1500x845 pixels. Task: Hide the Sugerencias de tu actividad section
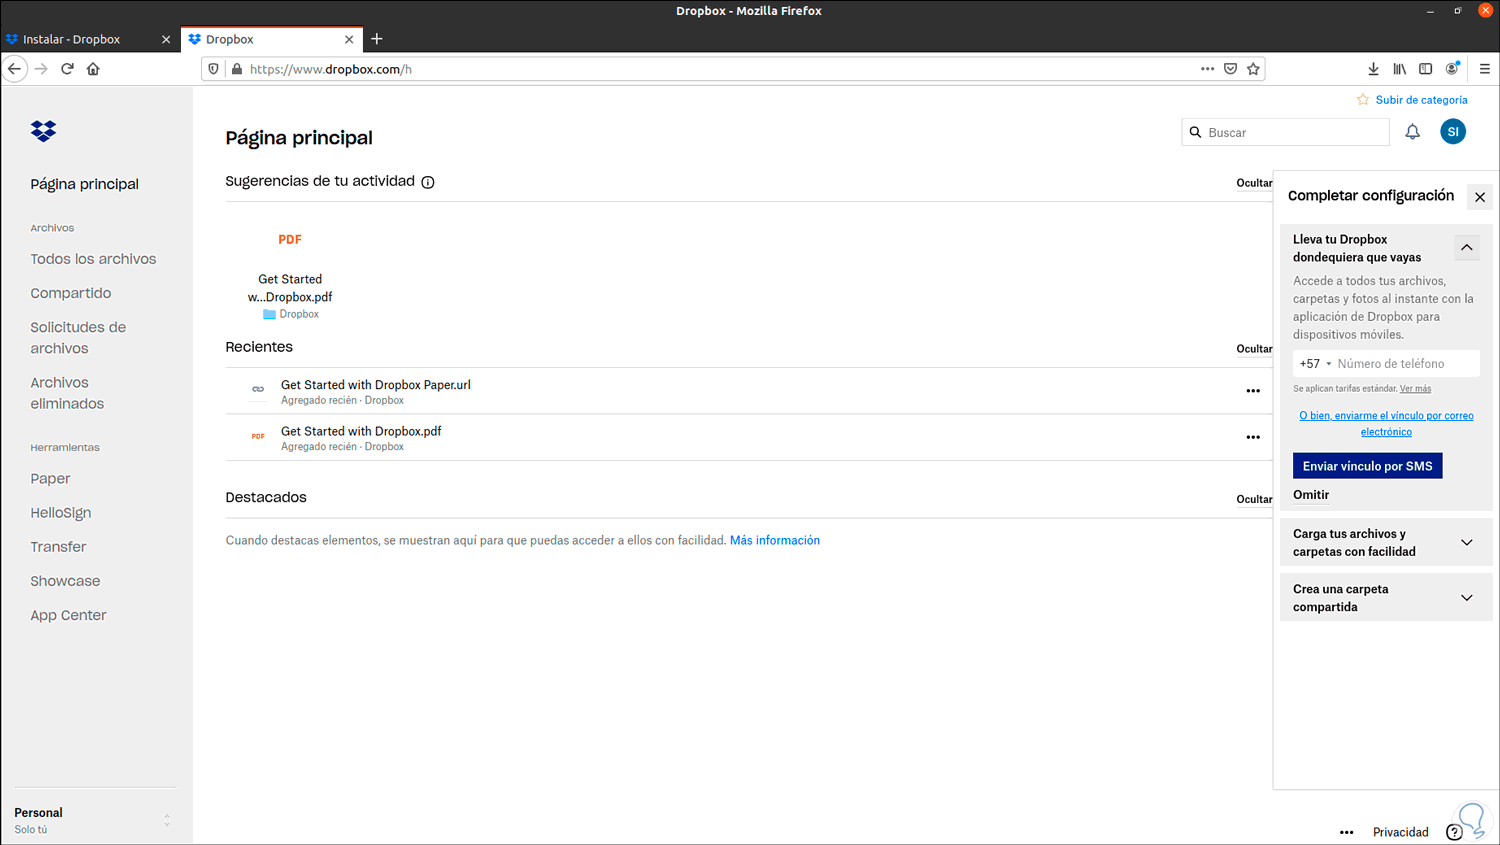[x=1254, y=183]
